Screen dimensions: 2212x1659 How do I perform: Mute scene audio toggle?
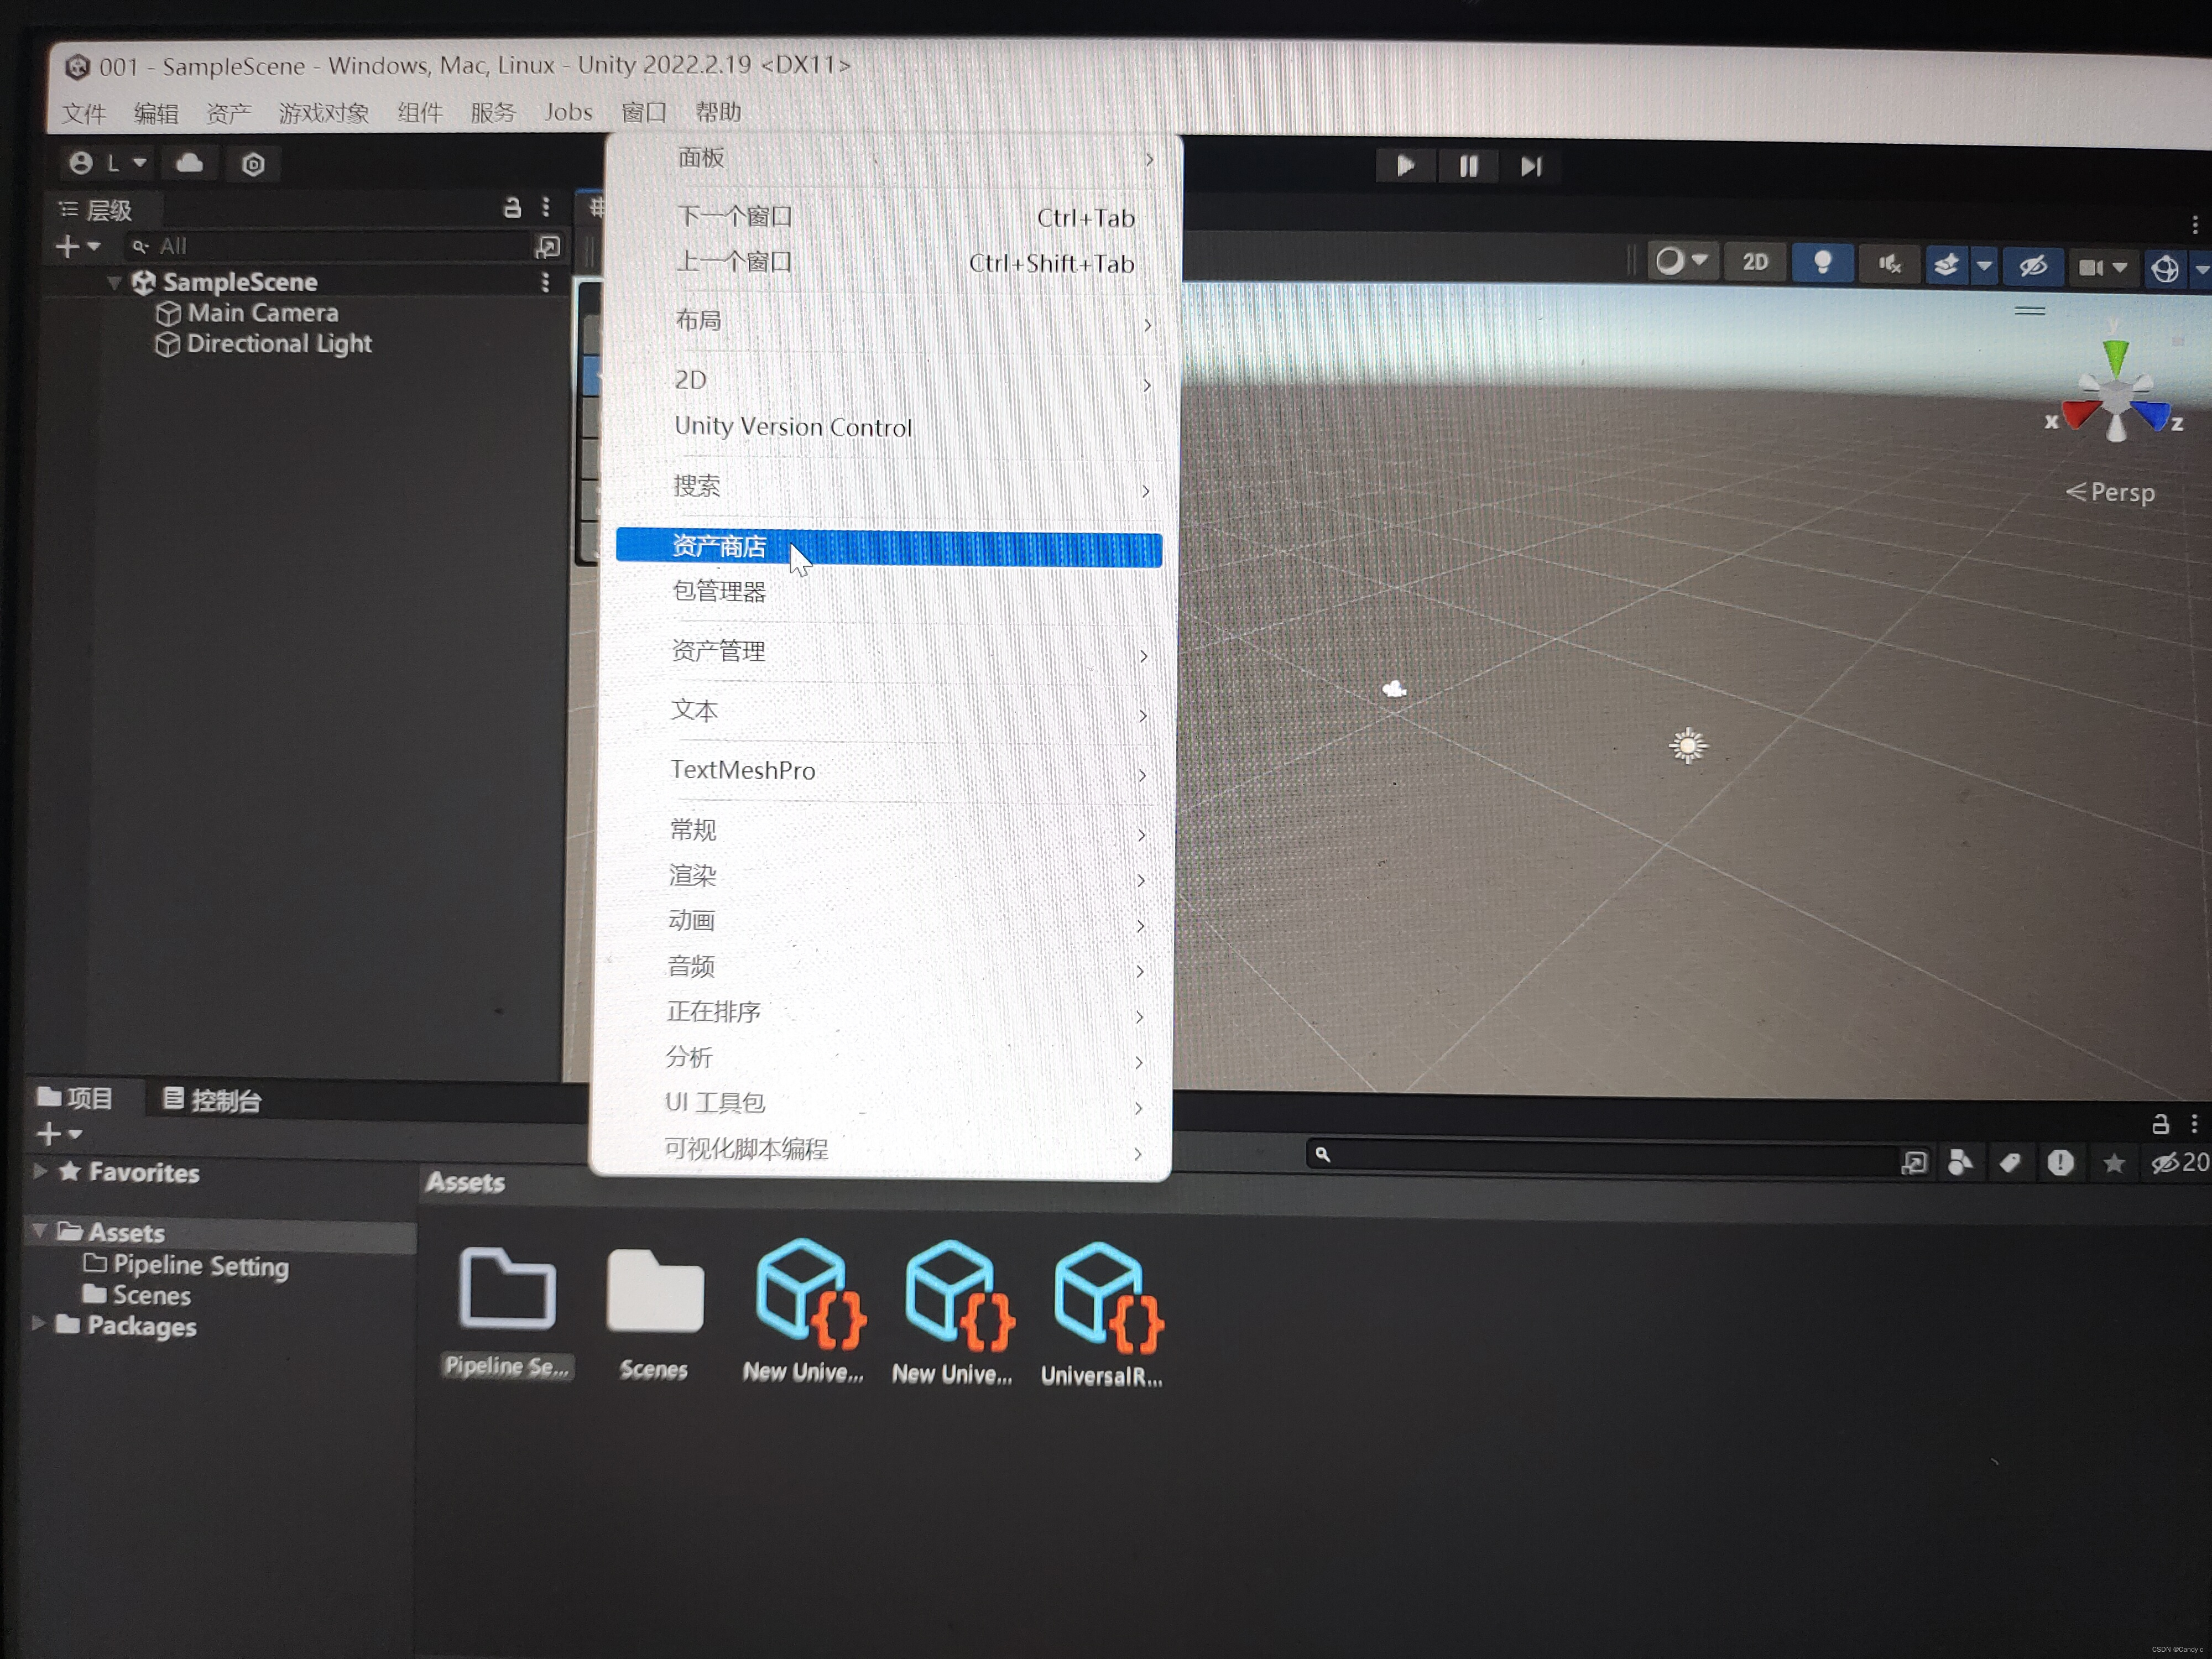(x=1889, y=264)
